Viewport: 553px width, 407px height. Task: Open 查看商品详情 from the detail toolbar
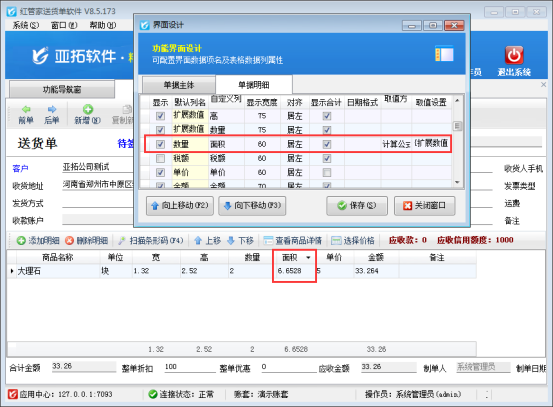click(293, 241)
